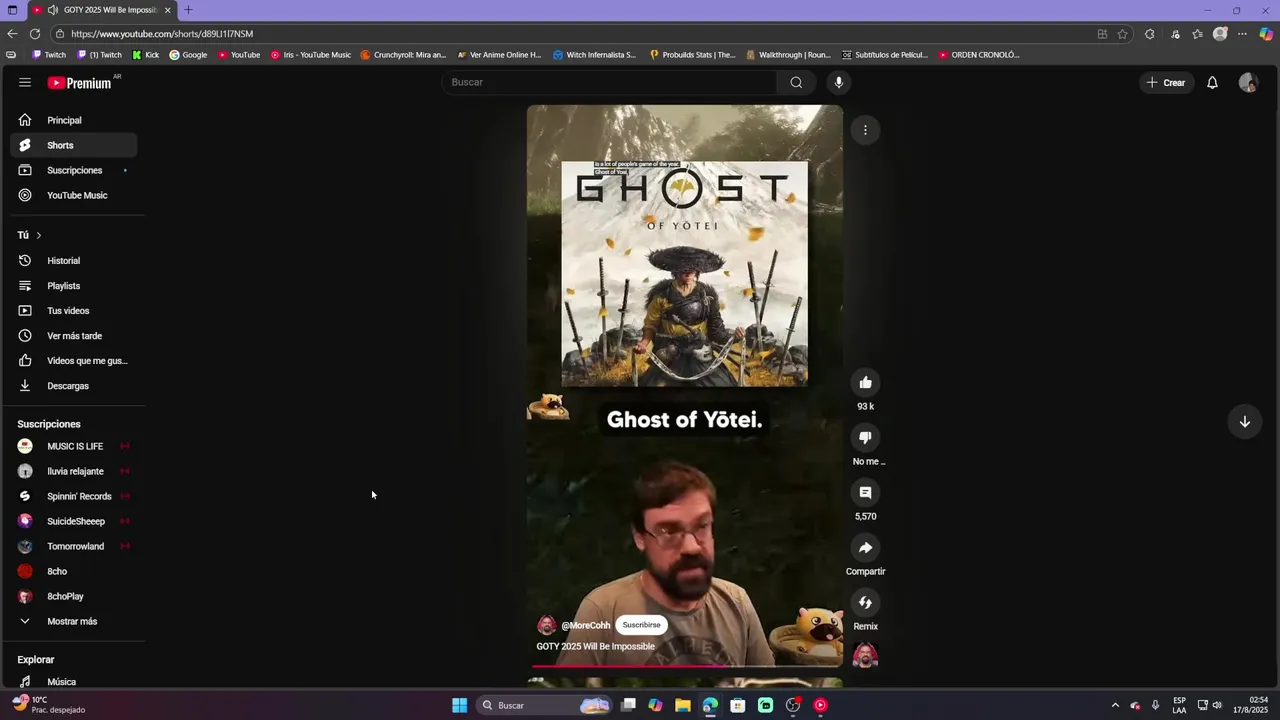Image resolution: width=1280 pixels, height=720 pixels.
Task: Open File Explorer from the taskbar
Action: (x=682, y=705)
